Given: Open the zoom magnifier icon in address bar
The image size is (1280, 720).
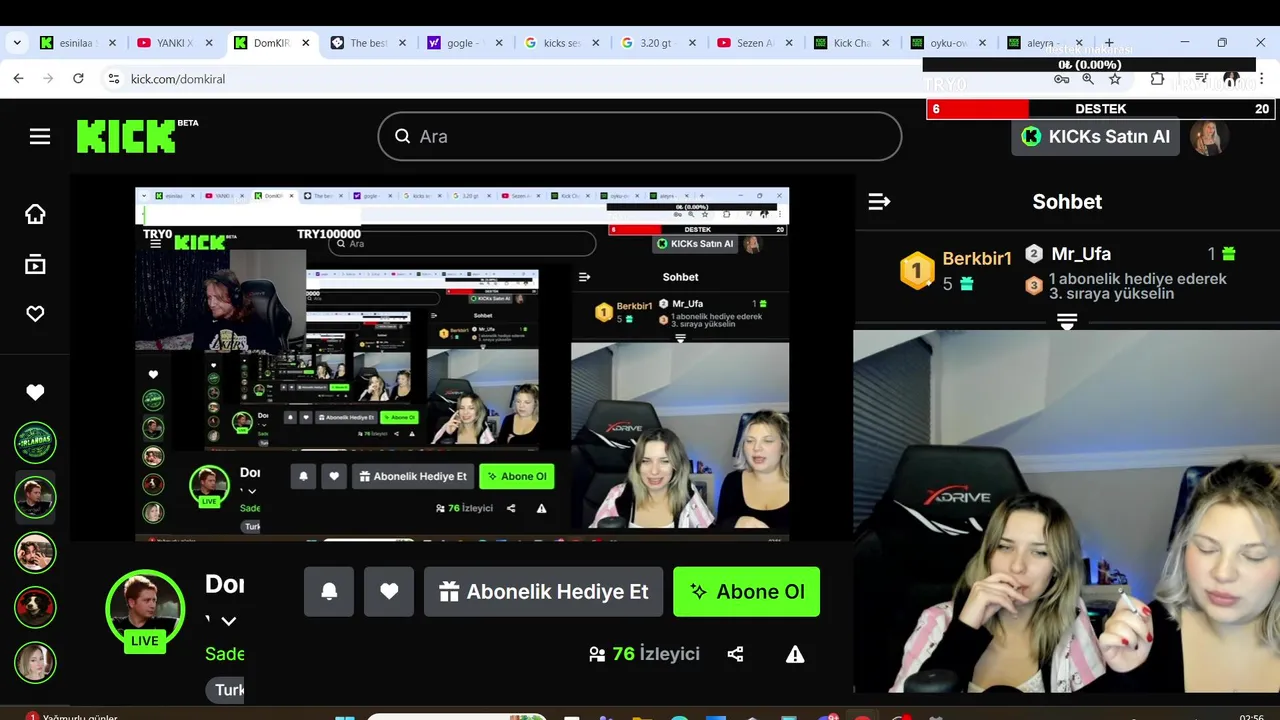Looking at the screenshot, I should click(x=1088, y=79).
